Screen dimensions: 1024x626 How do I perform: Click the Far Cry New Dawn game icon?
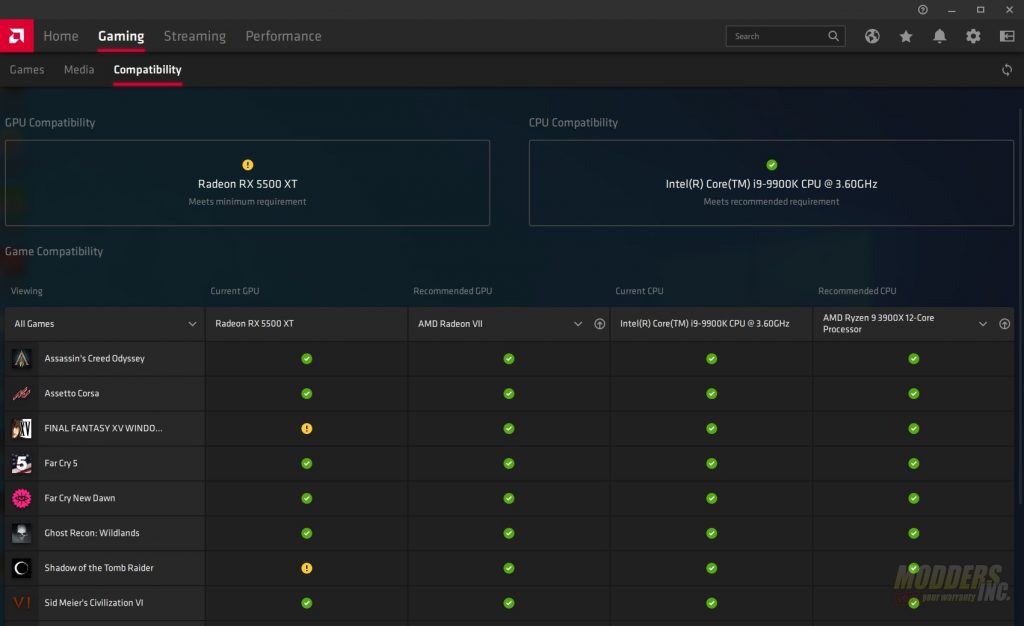coord(22,498)
